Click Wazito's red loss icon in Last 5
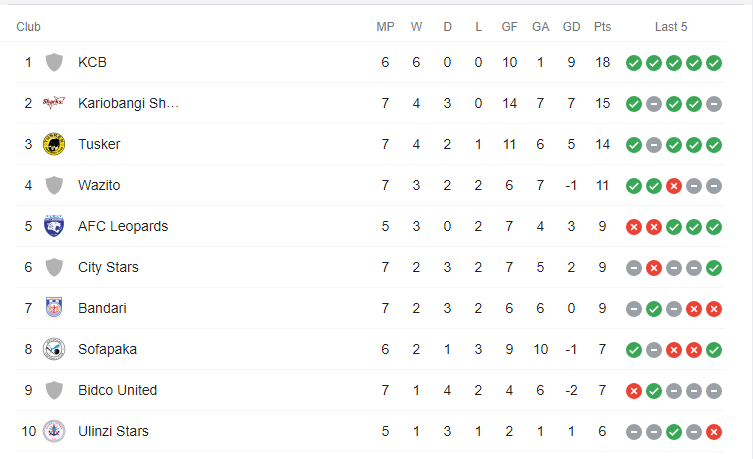This screenshot has width=753, height=459. [x=674, y=186]
